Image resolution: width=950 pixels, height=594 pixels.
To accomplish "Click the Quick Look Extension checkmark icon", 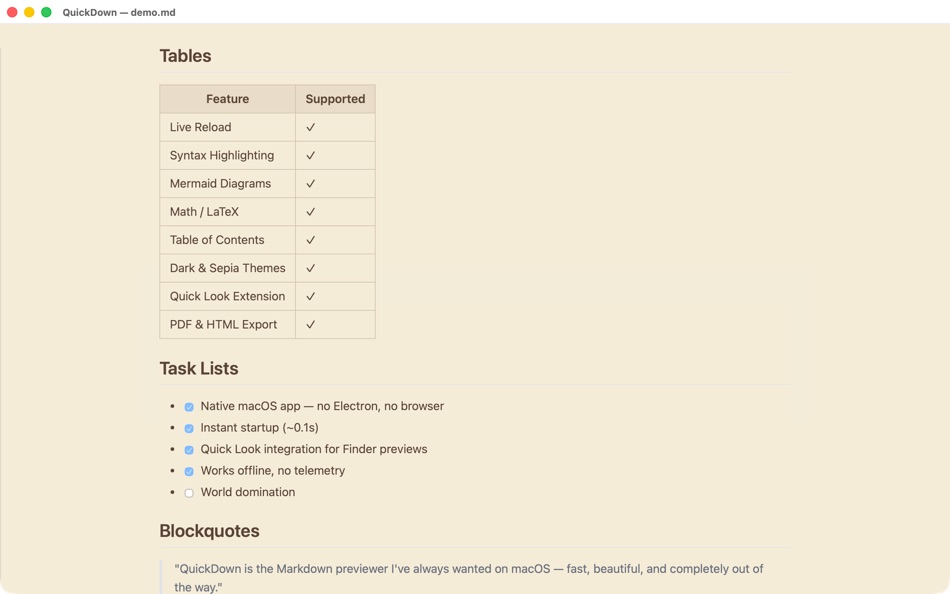I will coord(310,296).
